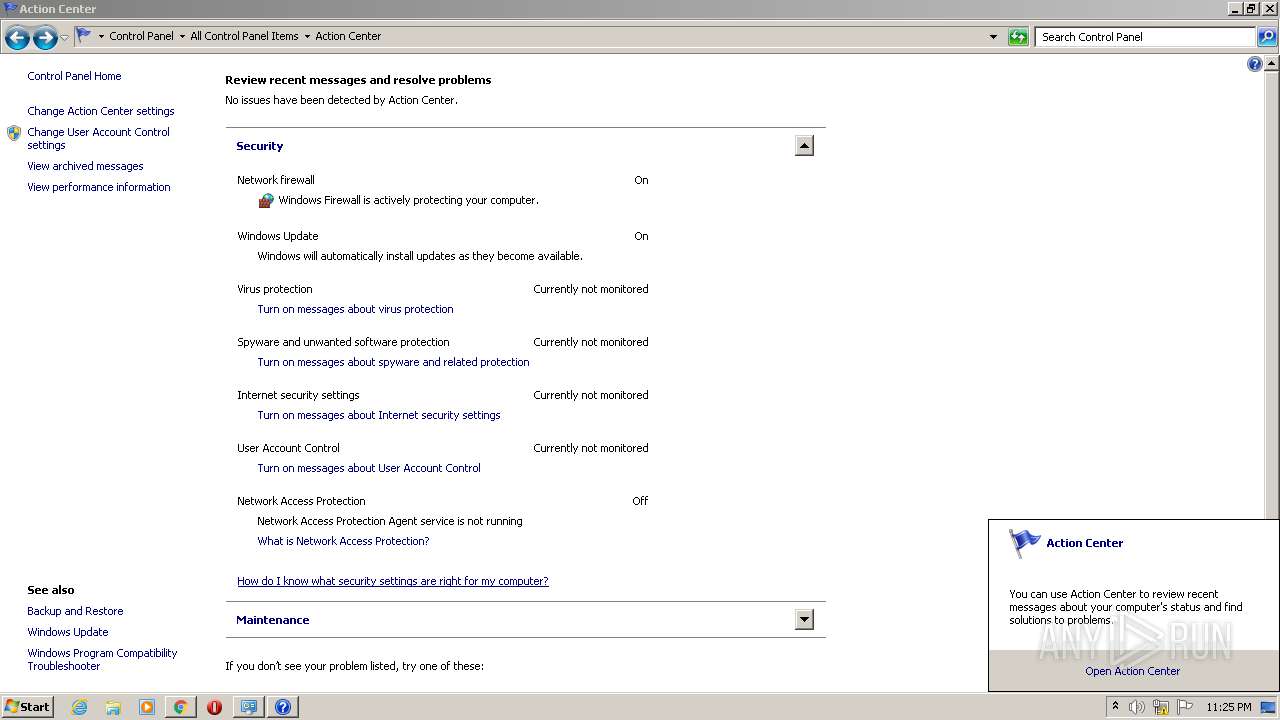Click the Security section heading
Viewport: 1280px width, 720px height.
point(259,146)
